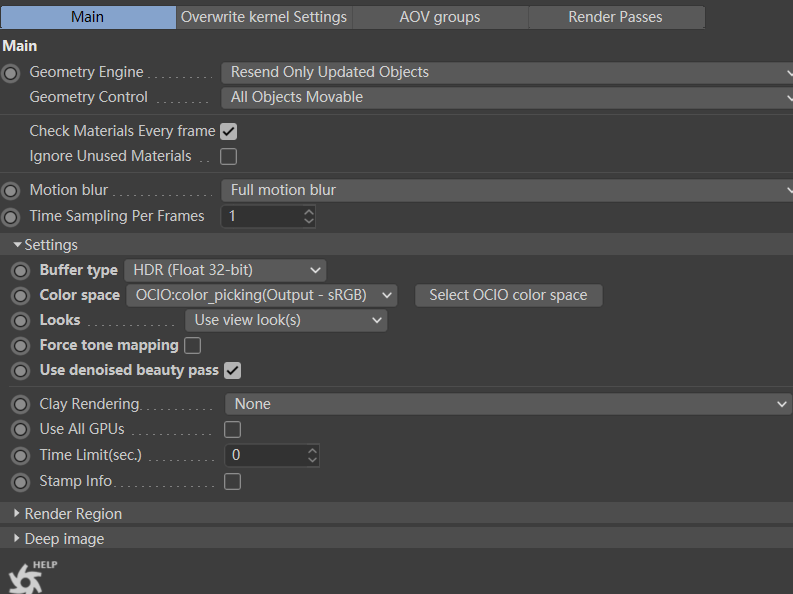Disable Check Materials Every frame checkbox
The width and height of the screenshot is (793, 594).
(x=228, y=131)
